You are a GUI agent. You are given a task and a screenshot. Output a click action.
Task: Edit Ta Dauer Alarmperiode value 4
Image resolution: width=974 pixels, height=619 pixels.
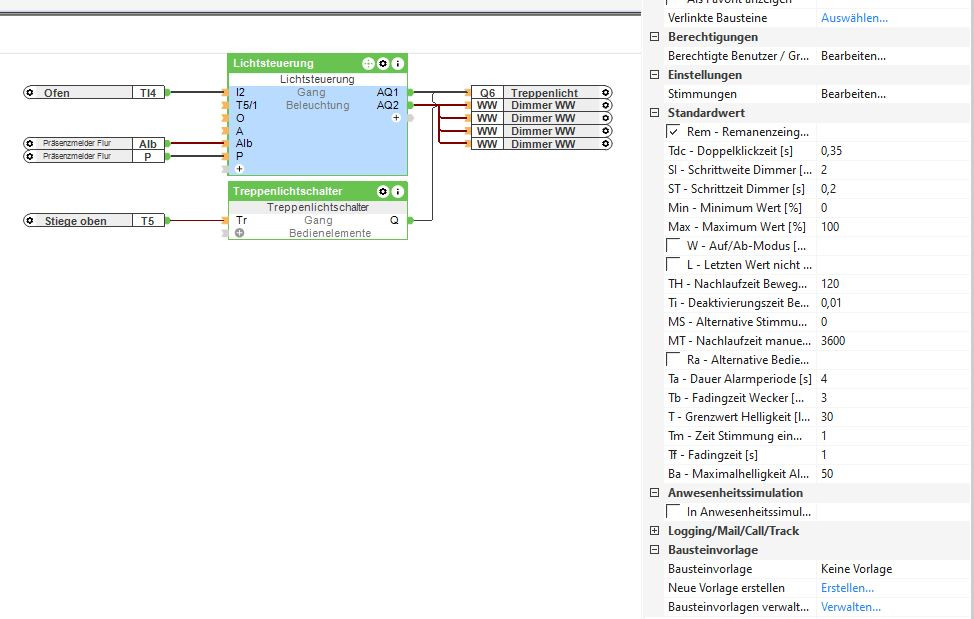(892, 379)
